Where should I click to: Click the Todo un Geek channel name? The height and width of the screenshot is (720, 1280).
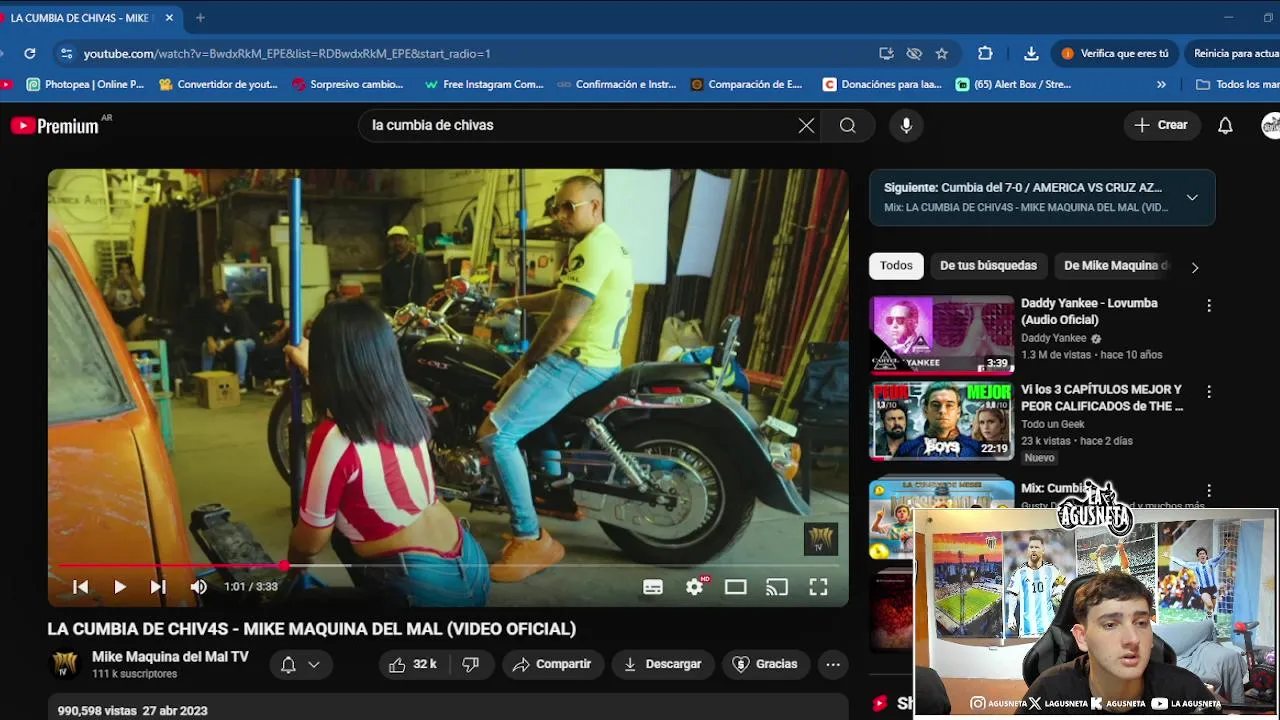coord(1052,424)
